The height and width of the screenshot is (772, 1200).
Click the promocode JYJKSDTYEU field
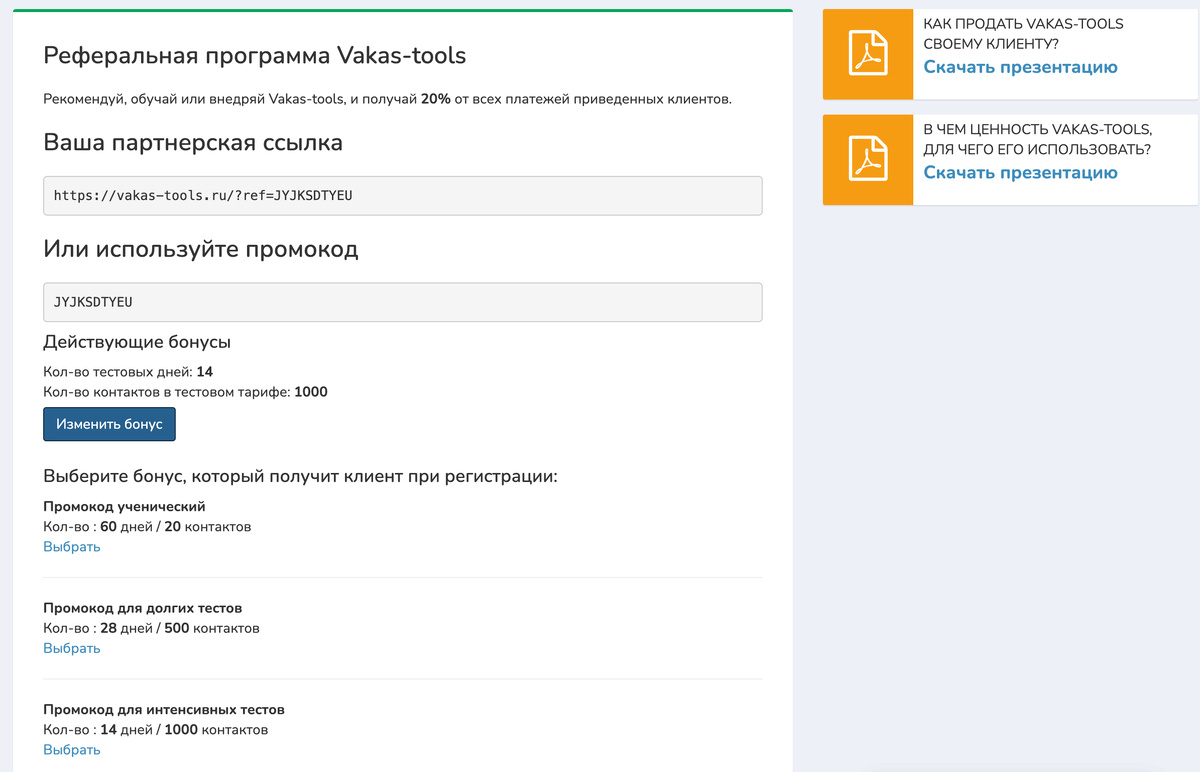click(x=400, y=301)
